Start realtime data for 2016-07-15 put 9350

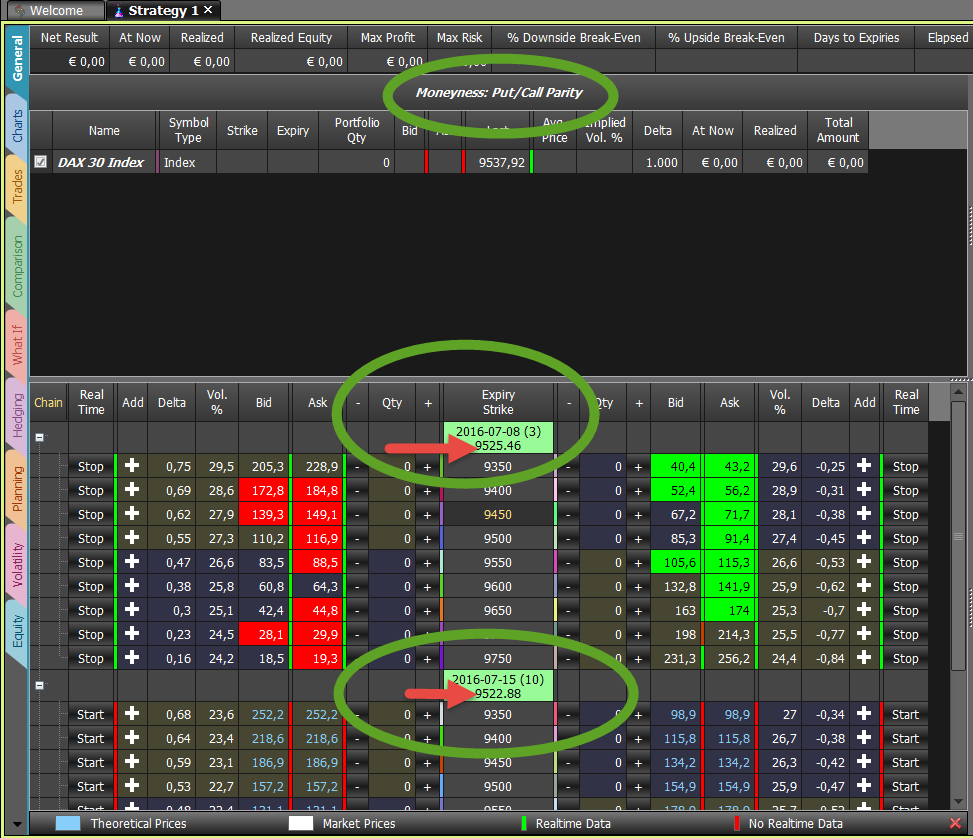905,715
